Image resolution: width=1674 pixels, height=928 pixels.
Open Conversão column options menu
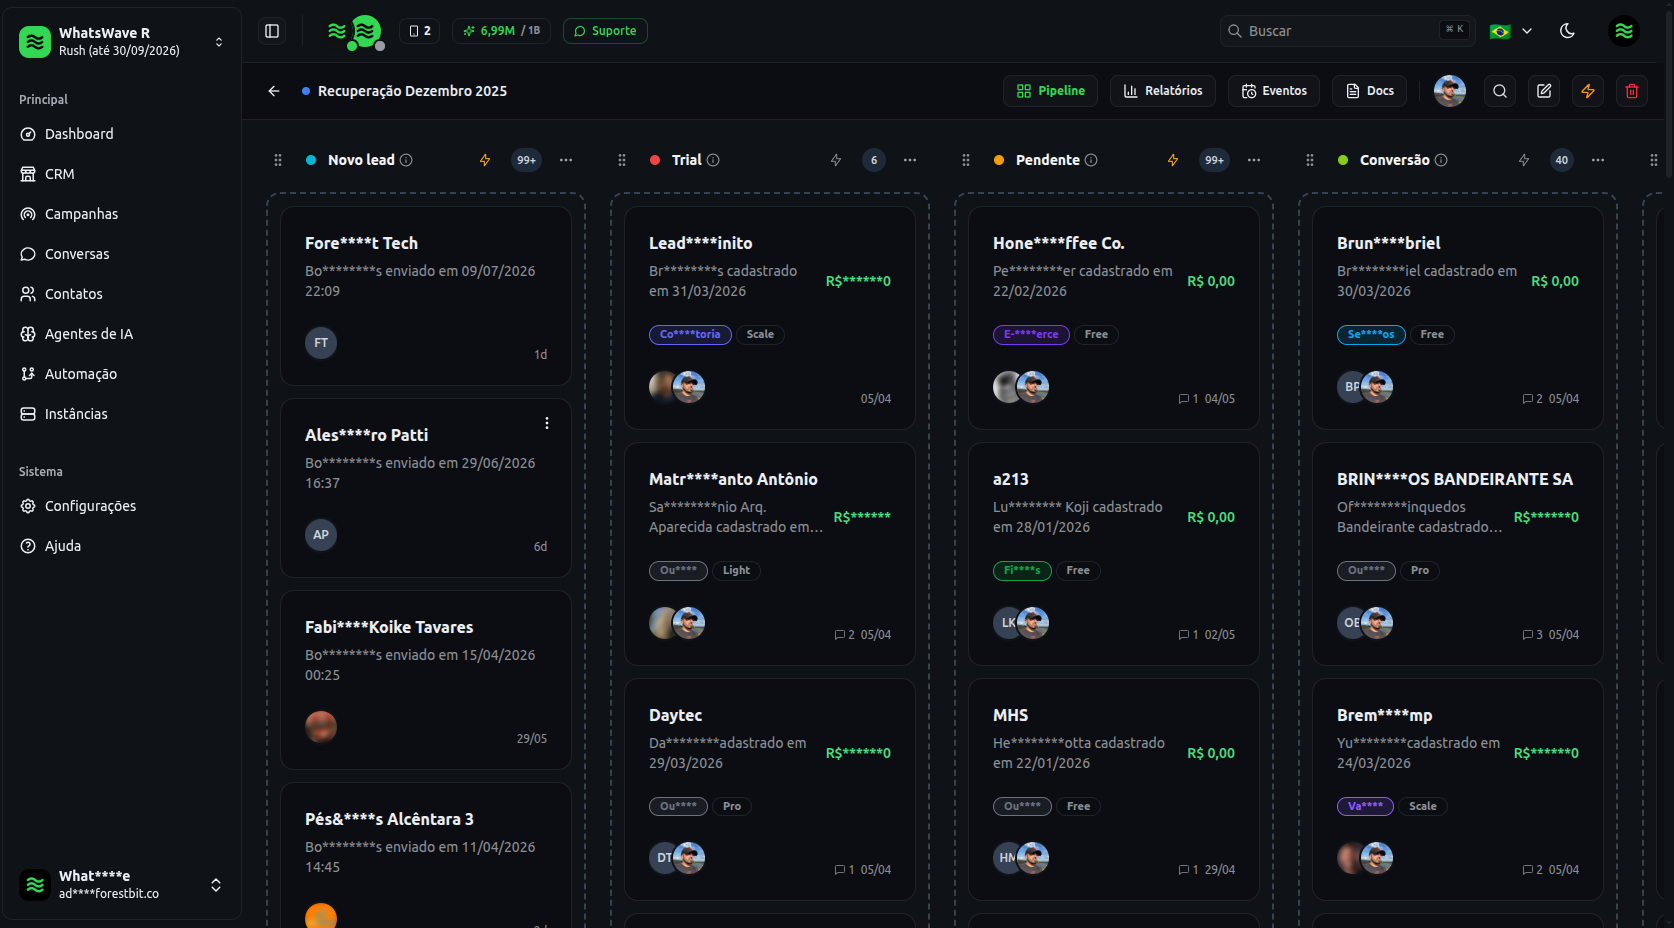click(1598, 160)
